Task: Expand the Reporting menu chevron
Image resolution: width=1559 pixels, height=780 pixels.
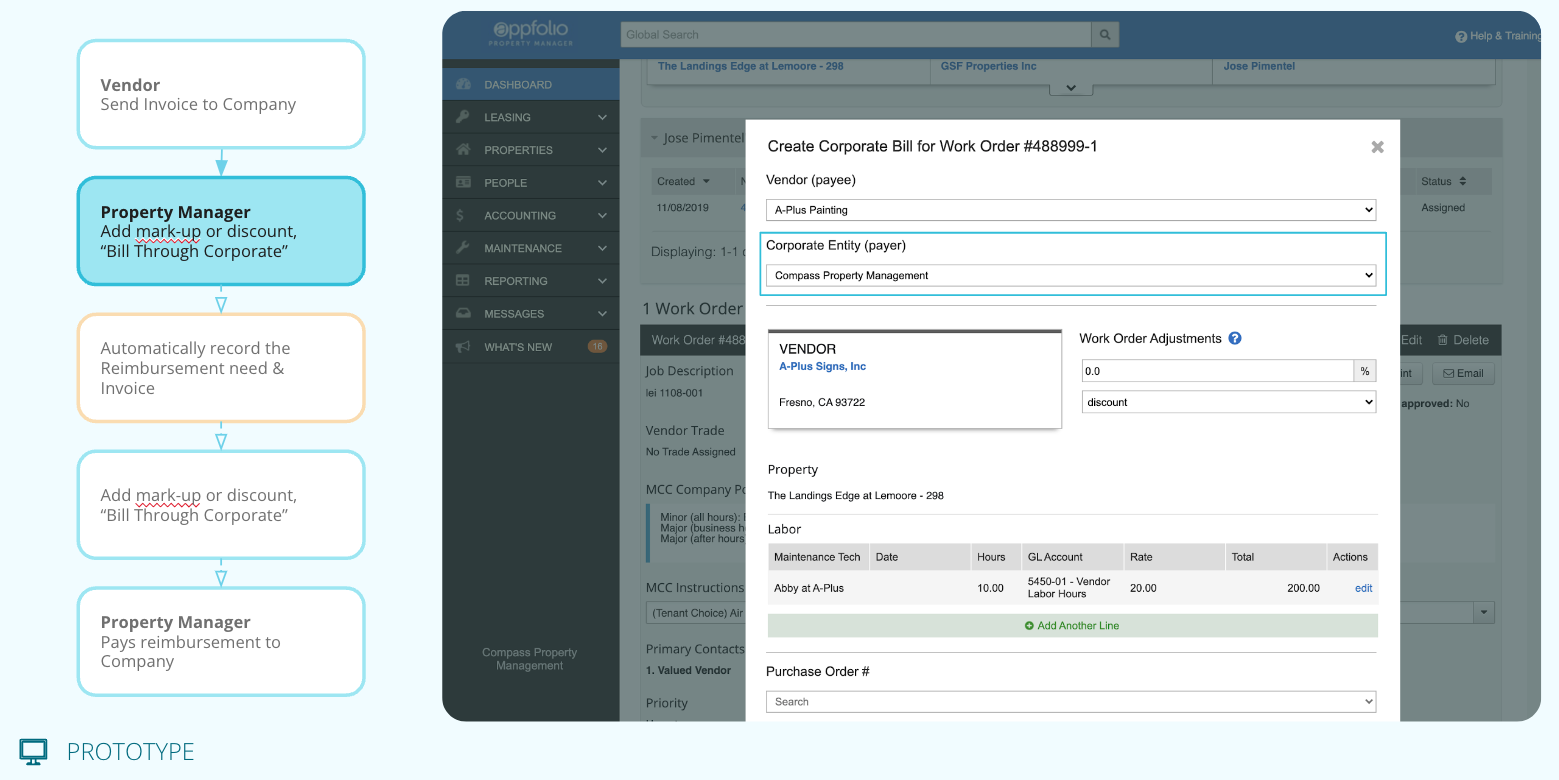Action: click(x=602, y=281)
